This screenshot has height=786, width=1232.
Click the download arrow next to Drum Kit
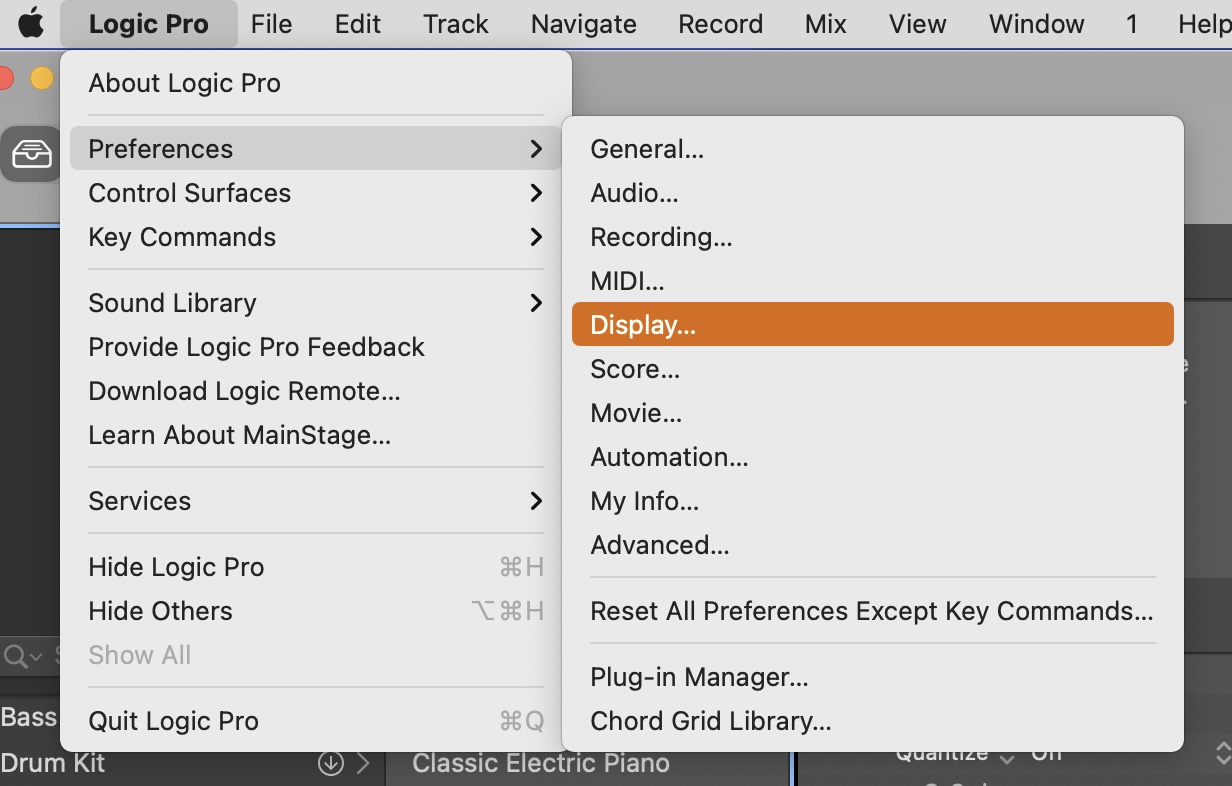point(330,763)
